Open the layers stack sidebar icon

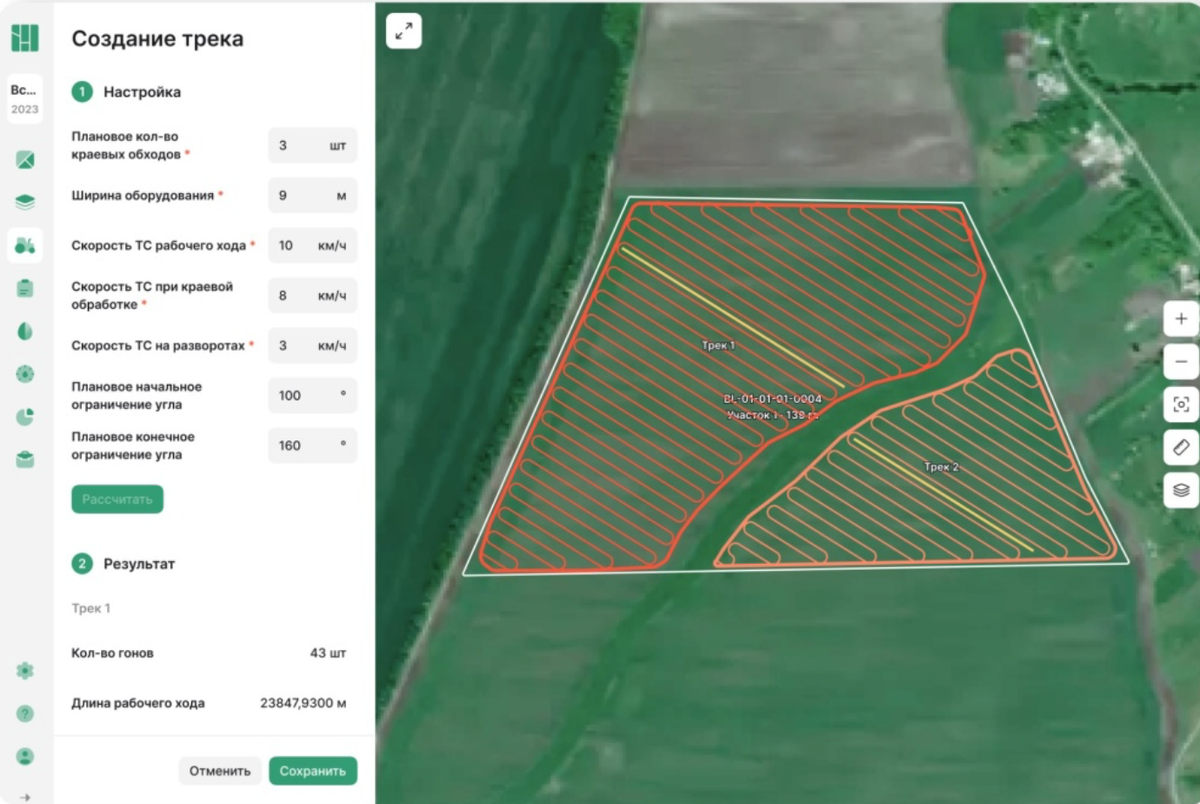[x=25, y=202]
